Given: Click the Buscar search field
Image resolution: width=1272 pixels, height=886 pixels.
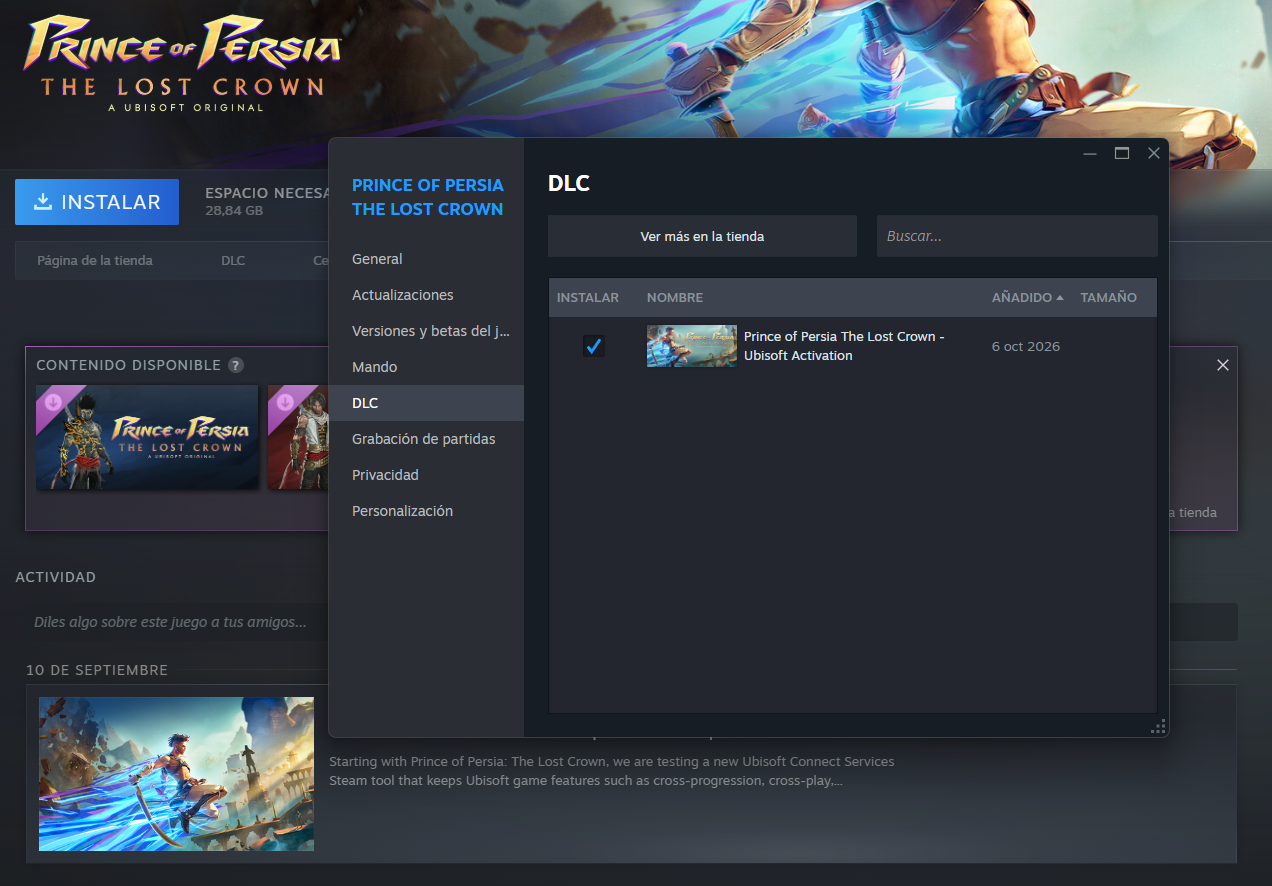Looking at the screenshot, I should pos(1017,236).
